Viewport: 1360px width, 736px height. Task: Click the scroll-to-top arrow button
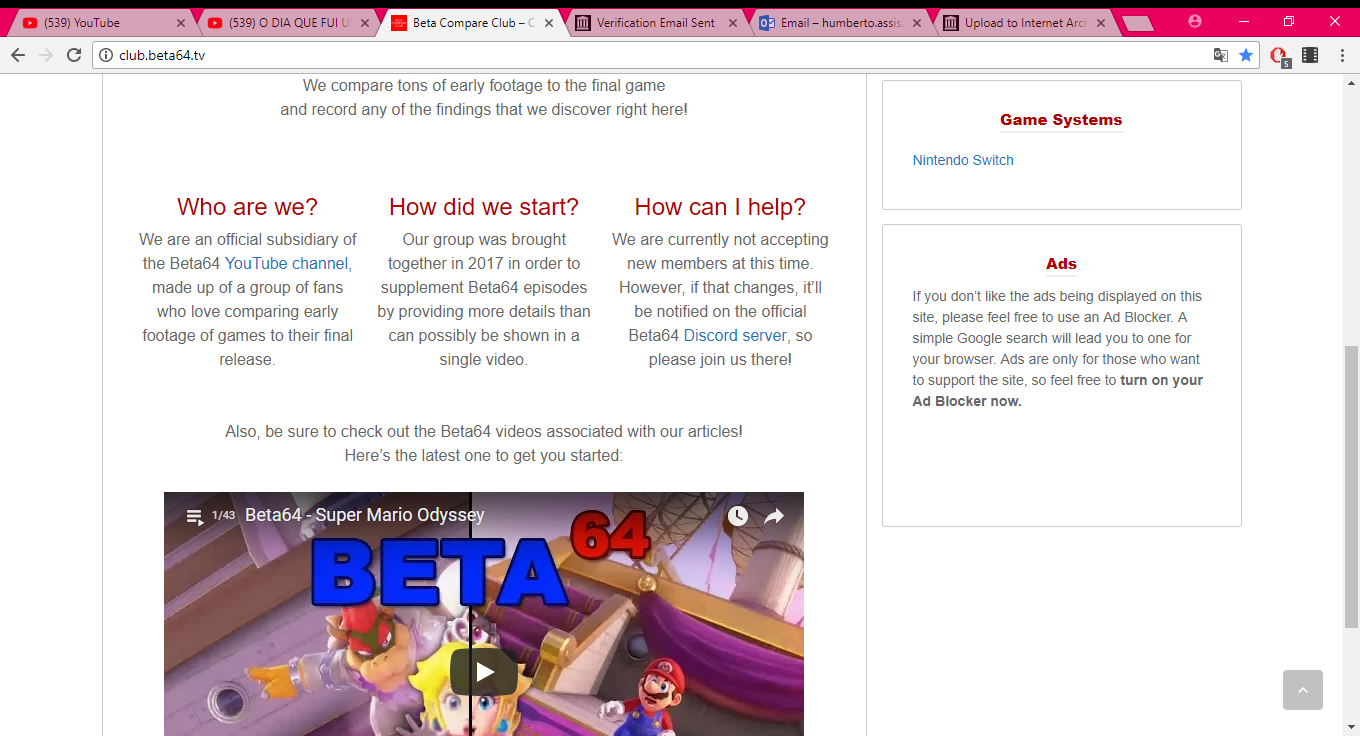[1303, 690]
